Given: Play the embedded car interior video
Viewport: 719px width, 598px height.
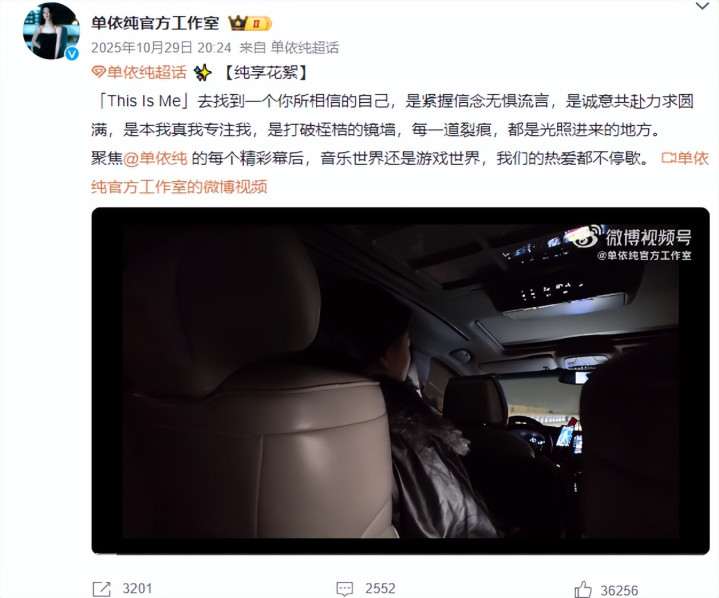Looking at the screenshot, I should (400, 381).
